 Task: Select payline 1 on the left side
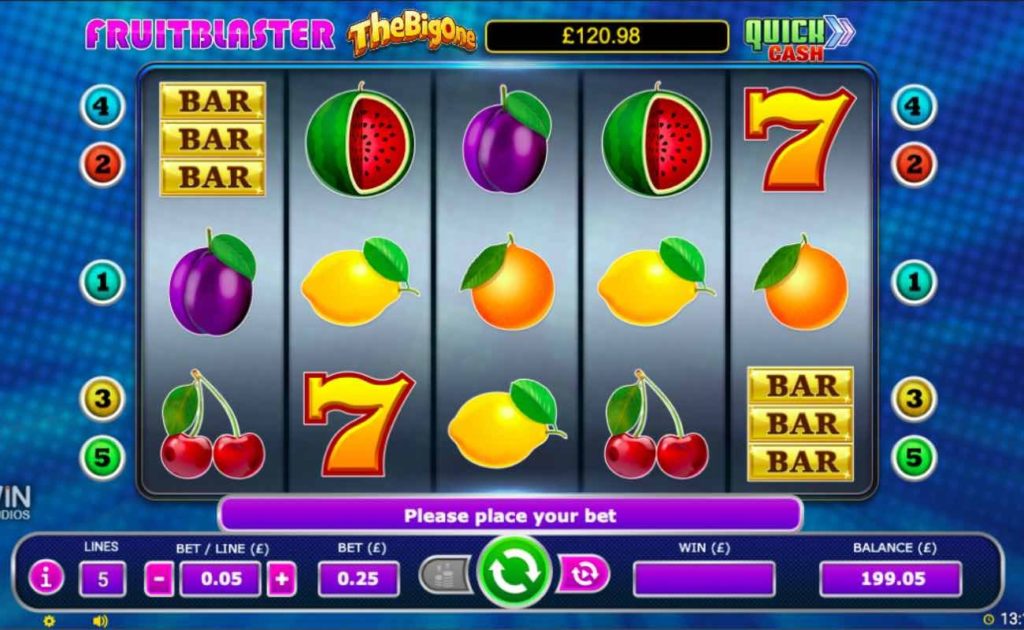103,283
